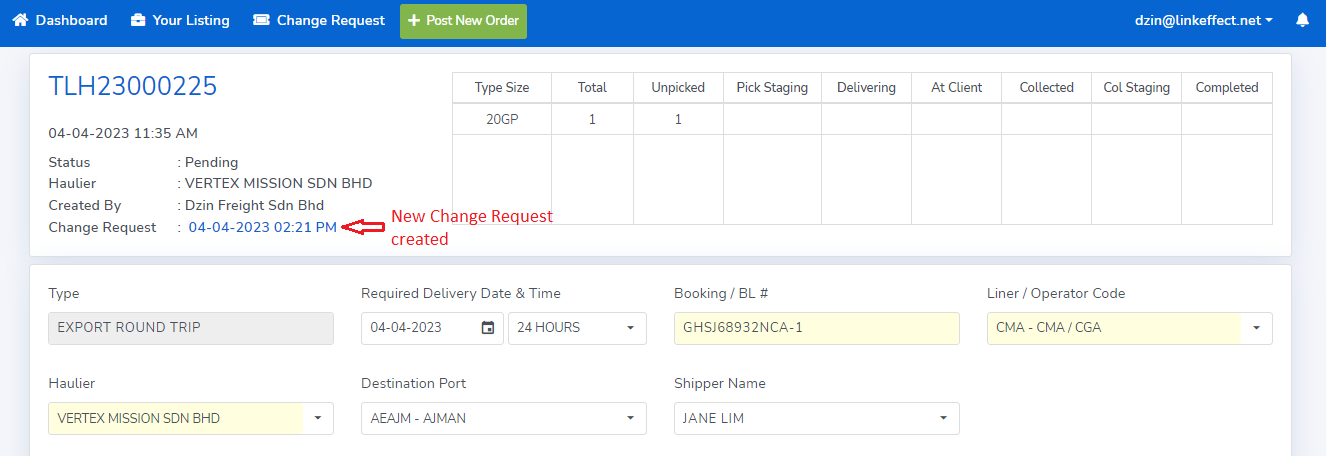Image resolution: width=1326 pixels, height=456 pixels.
Task: Click the notification bell icon
Action: click(1302, 20)
